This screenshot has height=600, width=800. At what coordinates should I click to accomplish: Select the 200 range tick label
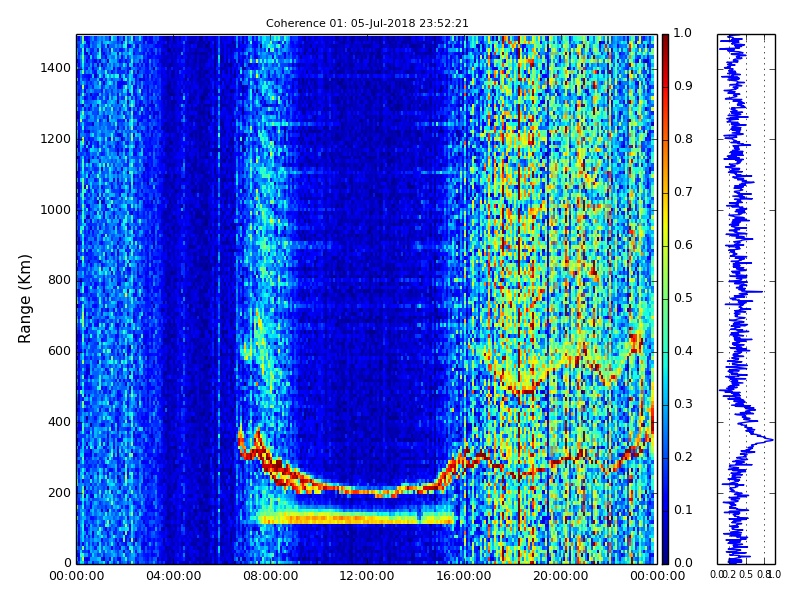tap(59, 493)
